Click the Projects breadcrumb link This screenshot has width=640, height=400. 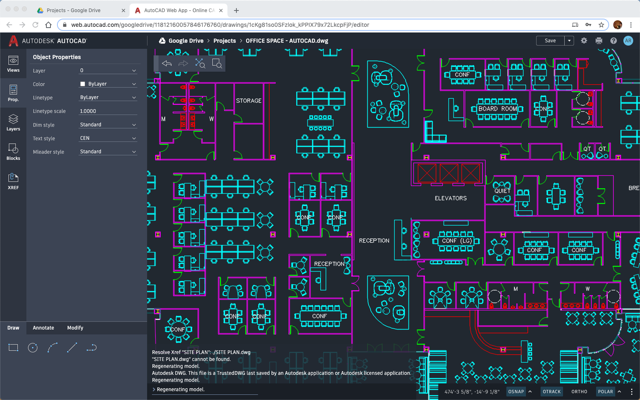click(225, 41)
